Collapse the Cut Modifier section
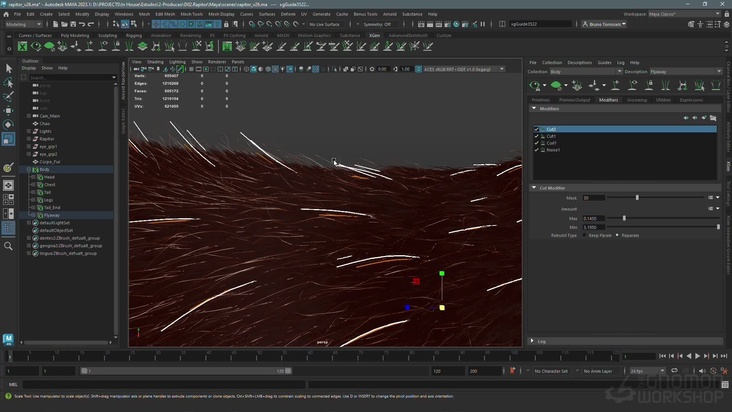The width and height of the screenshot is (732, 412). (533, 187)
